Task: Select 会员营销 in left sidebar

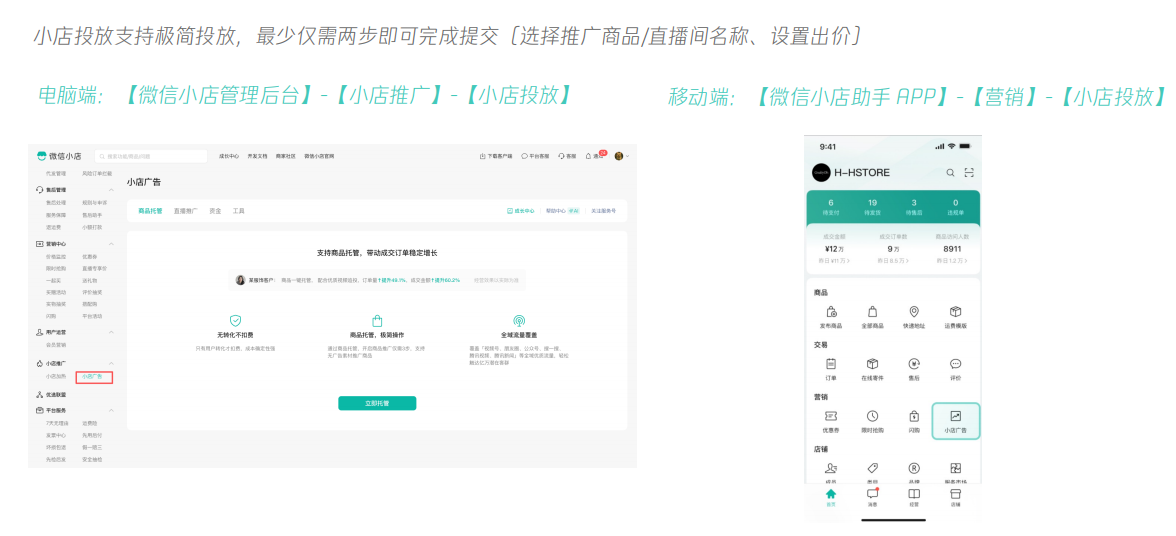Action: tap(56, 345)
